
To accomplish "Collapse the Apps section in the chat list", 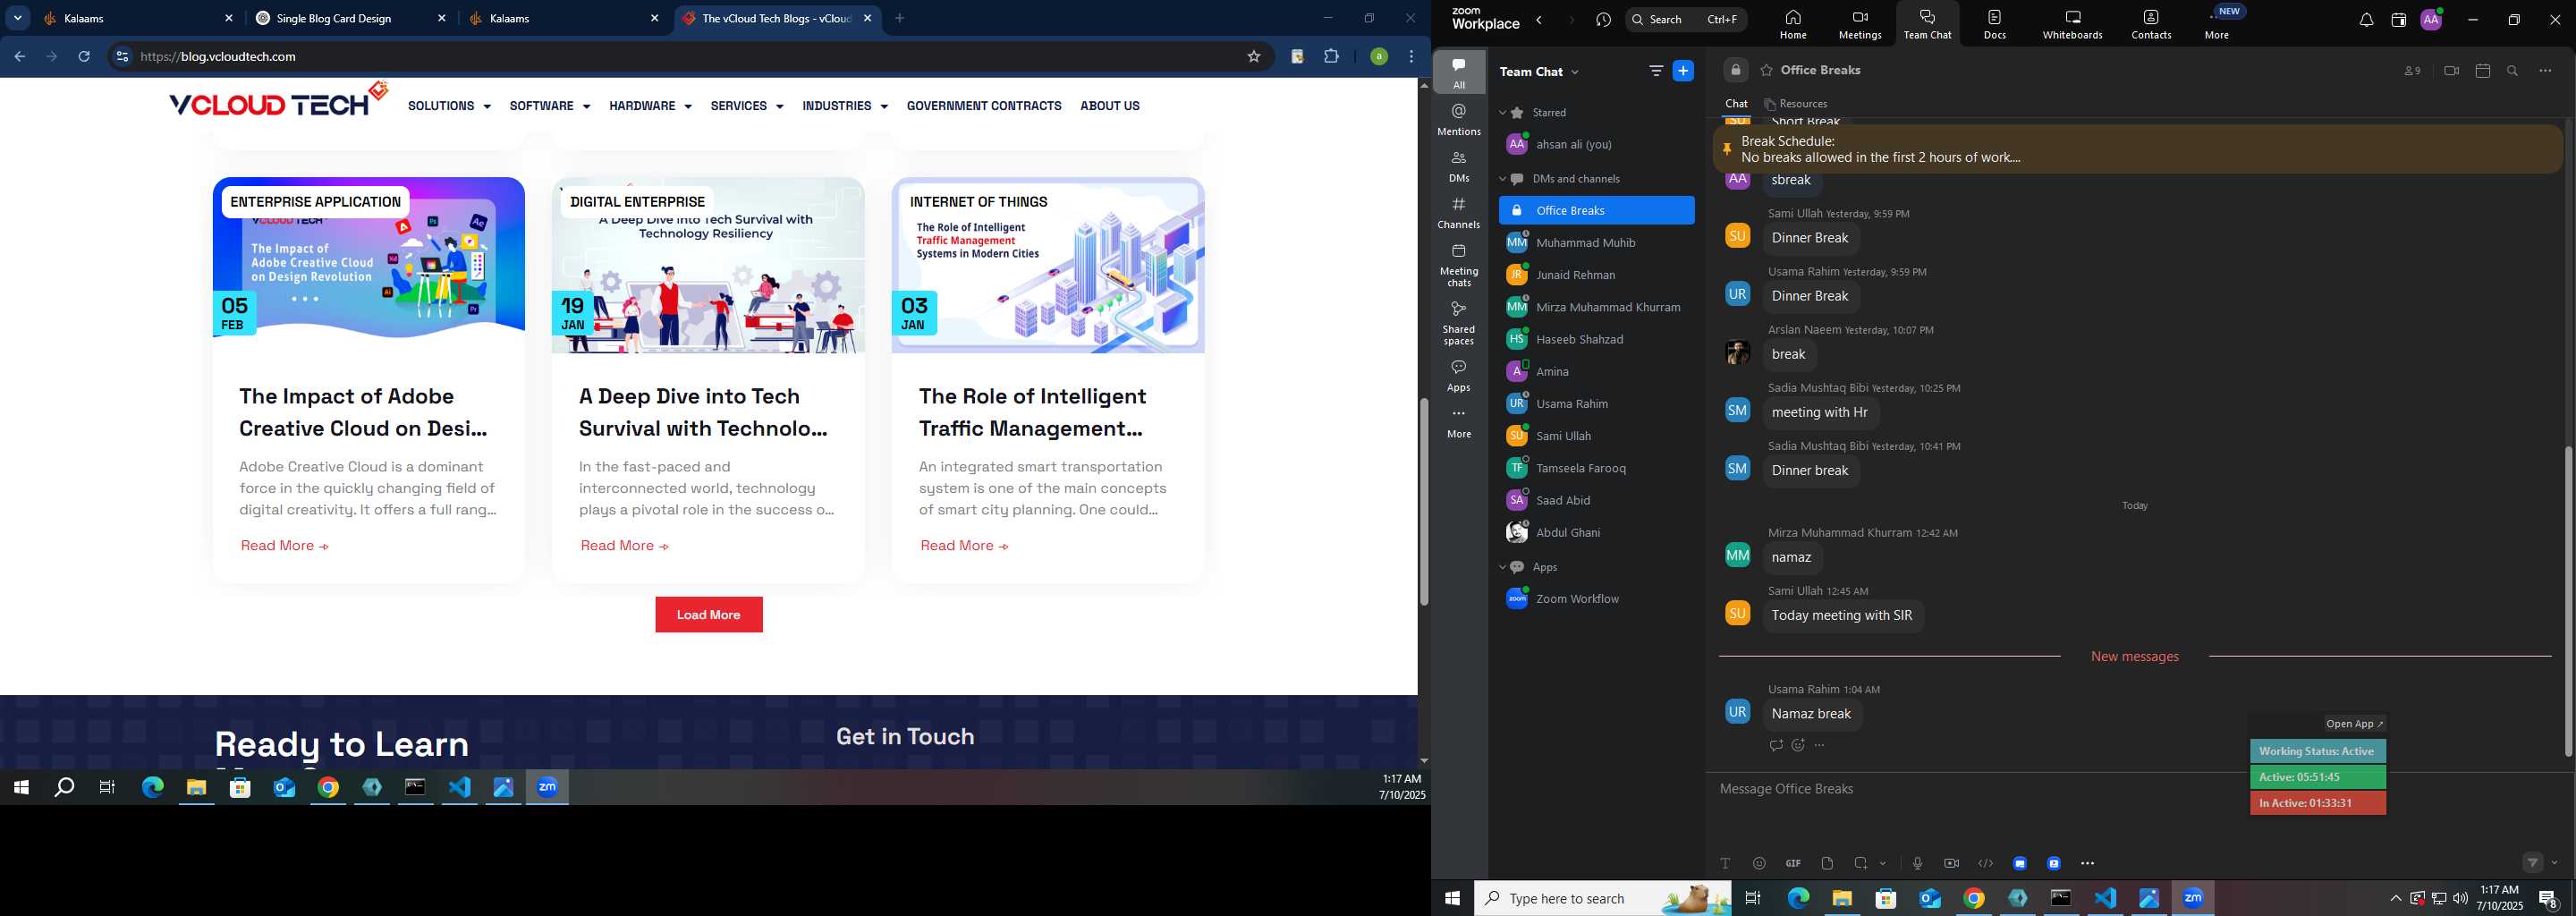I will pos(1502,567).
